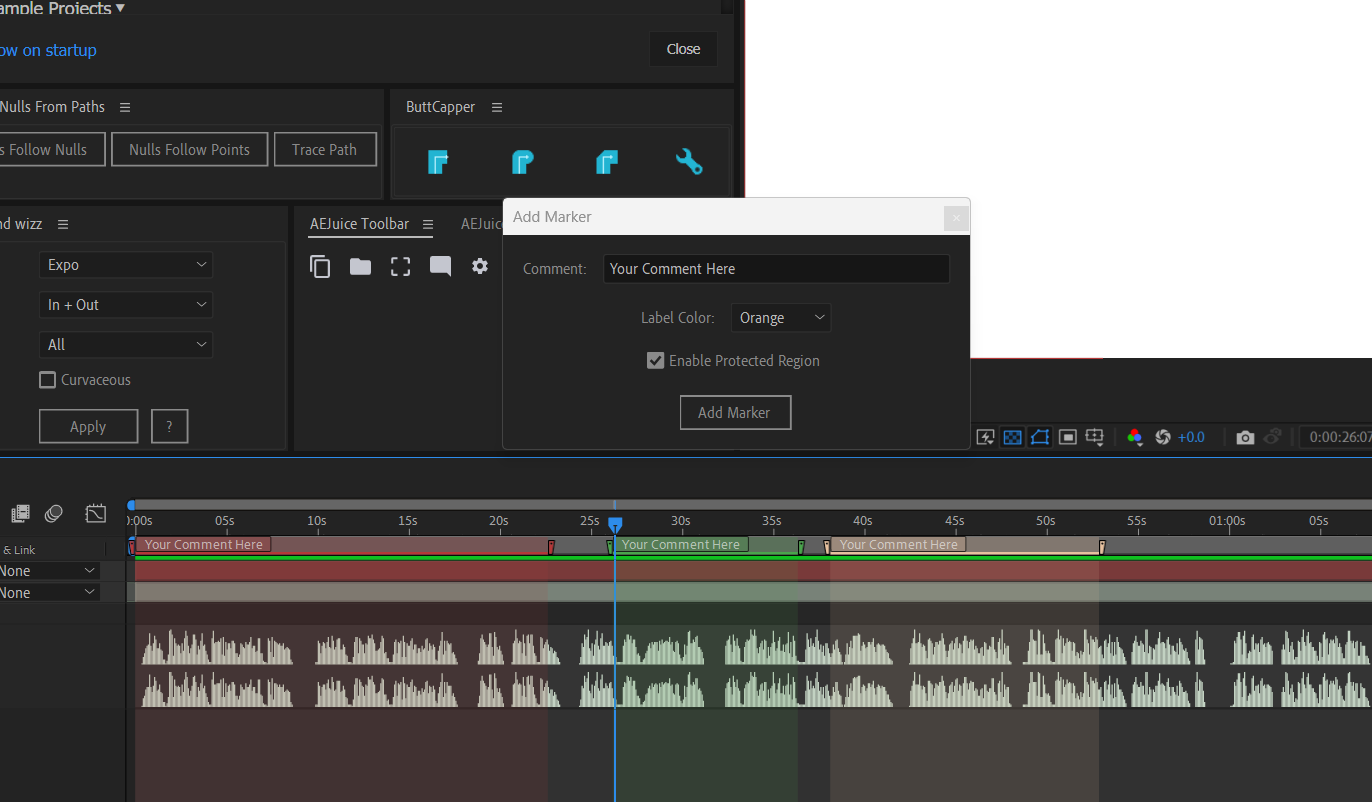The image size is (1372, 802).
Task: Click the red Your Comment Here marker
Action: pyautogui.click(x=203, y=545)
